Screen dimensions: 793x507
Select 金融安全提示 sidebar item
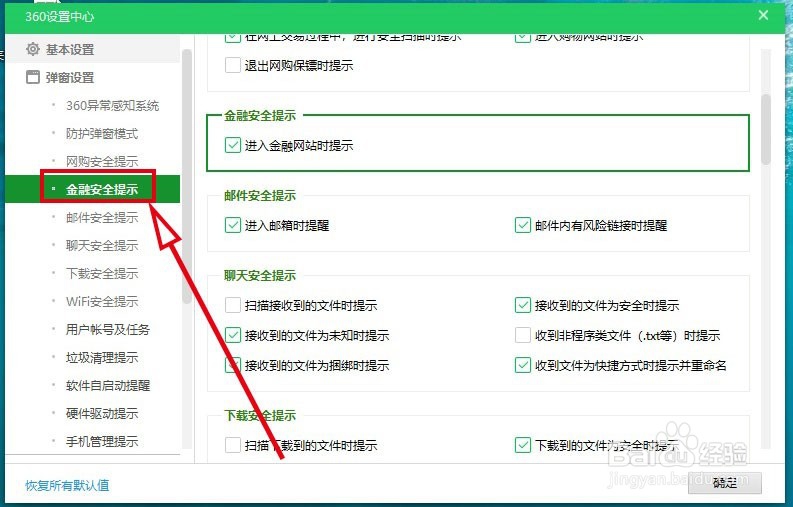(x=93, y=189)
